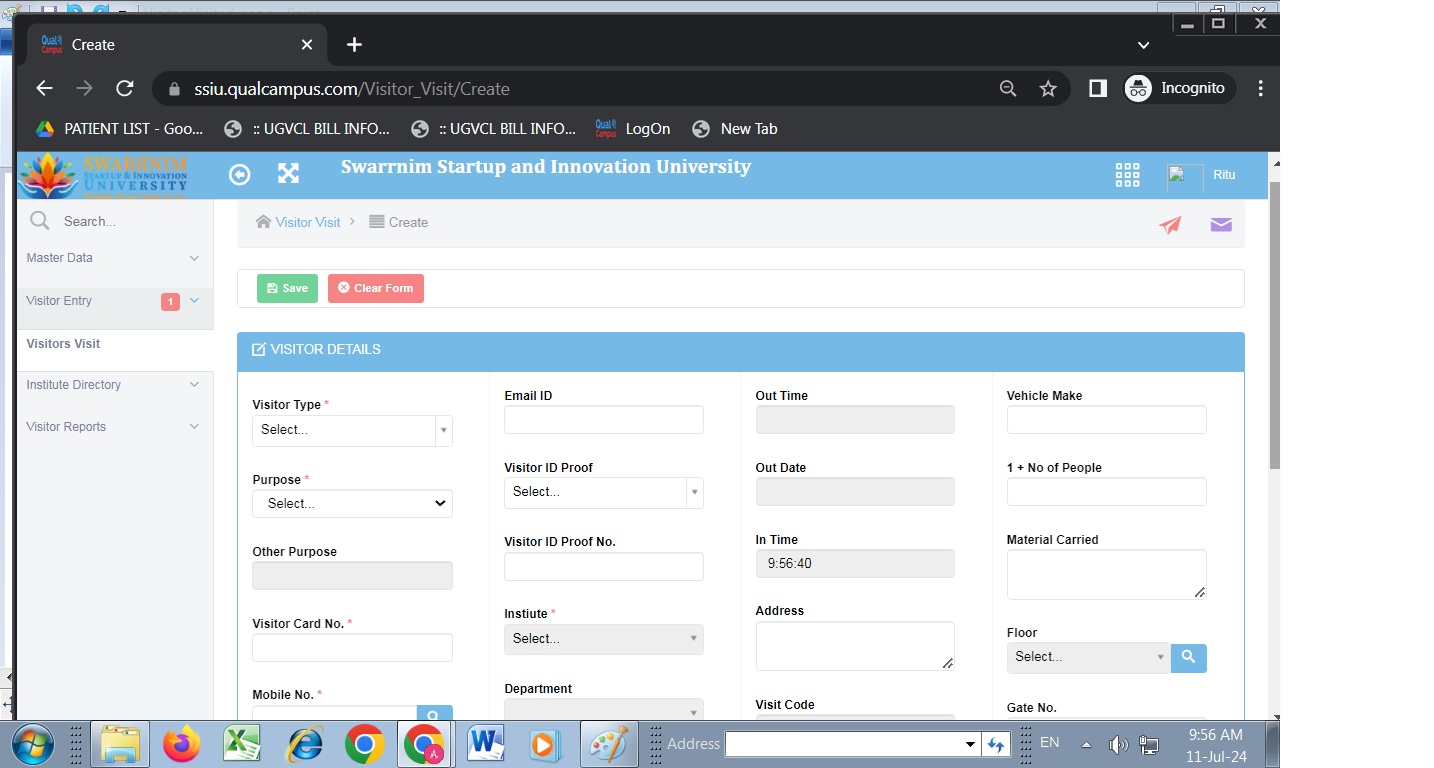Click the Windows Start button

click(32, 744)
